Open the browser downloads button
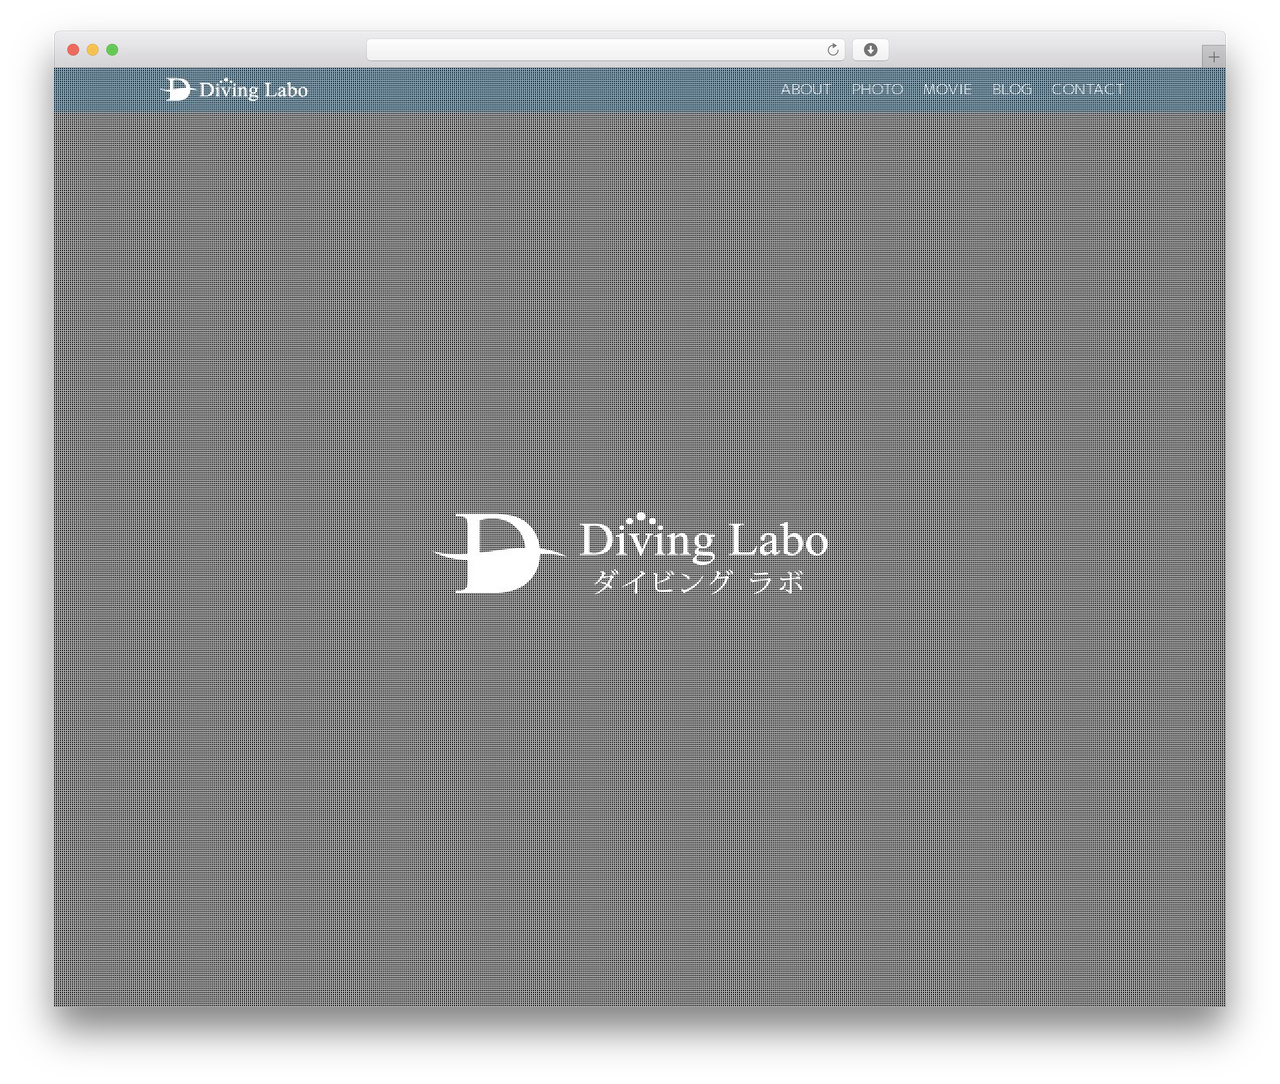 click(870, 50)
